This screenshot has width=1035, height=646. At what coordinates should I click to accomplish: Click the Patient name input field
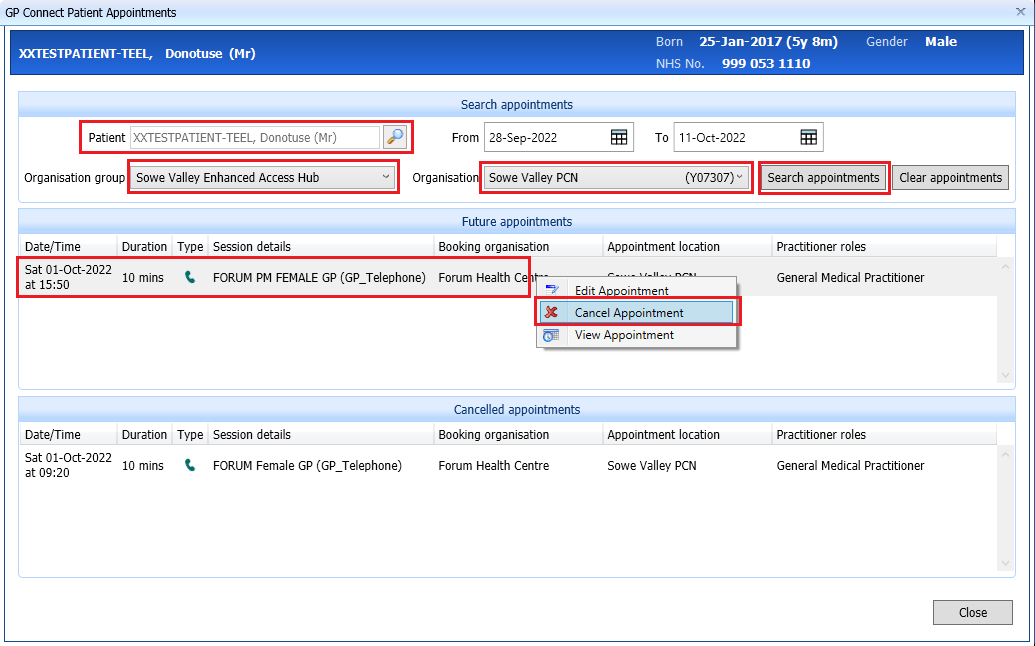tap(254, 137)
